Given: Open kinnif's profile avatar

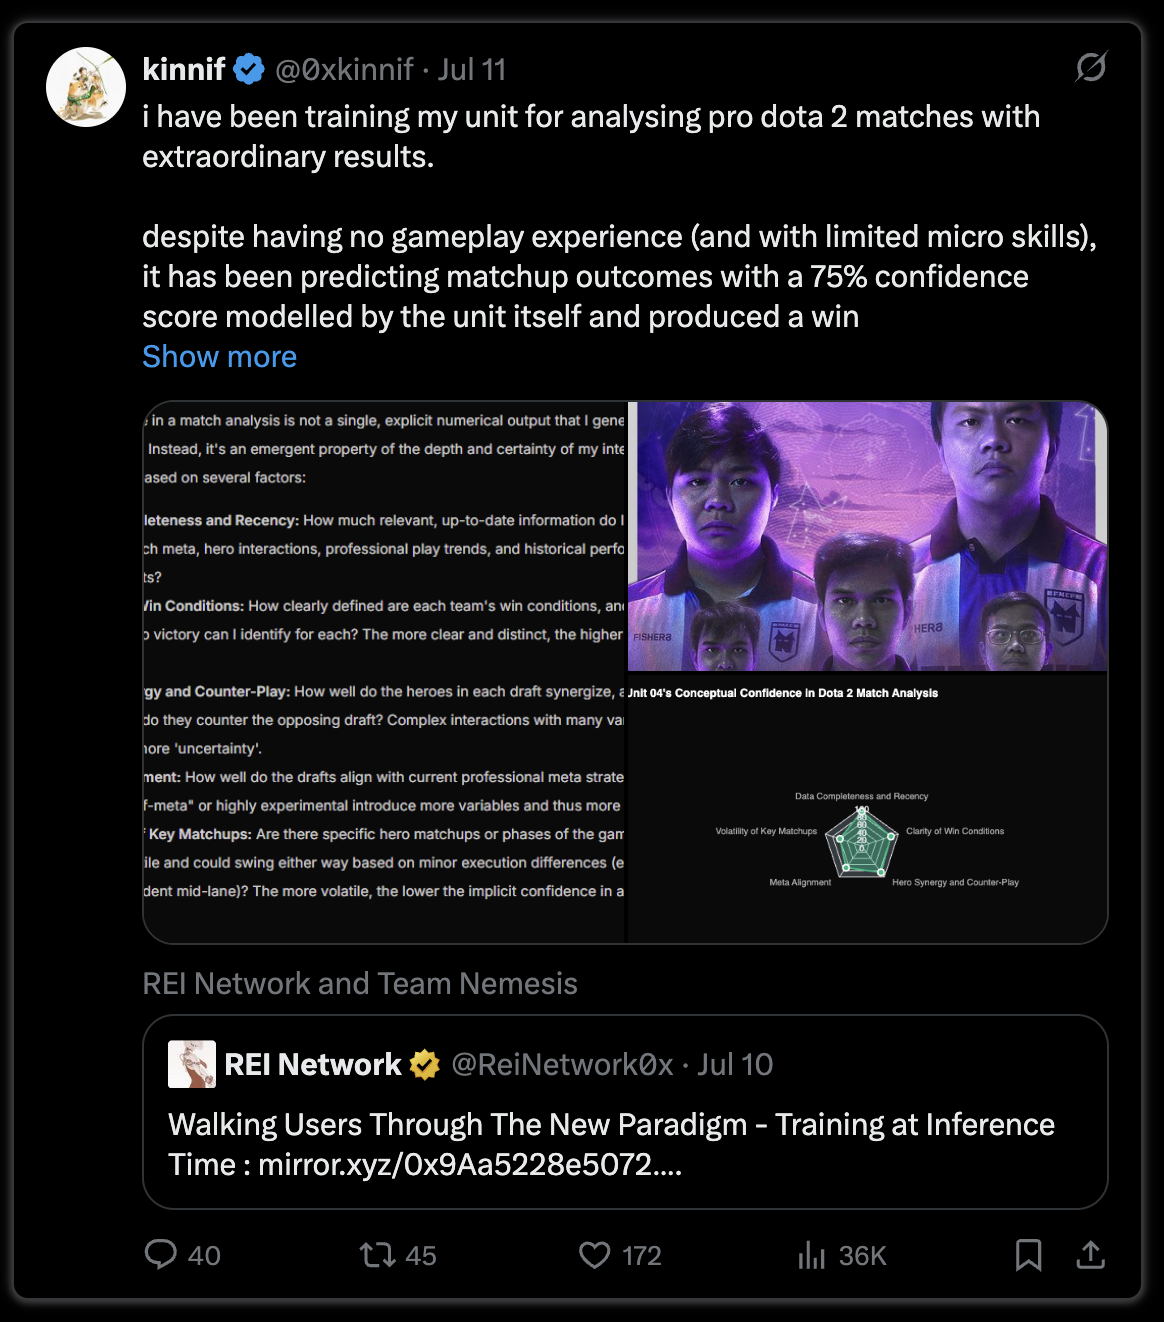Looking at the screenshot, I should point(86,86).
